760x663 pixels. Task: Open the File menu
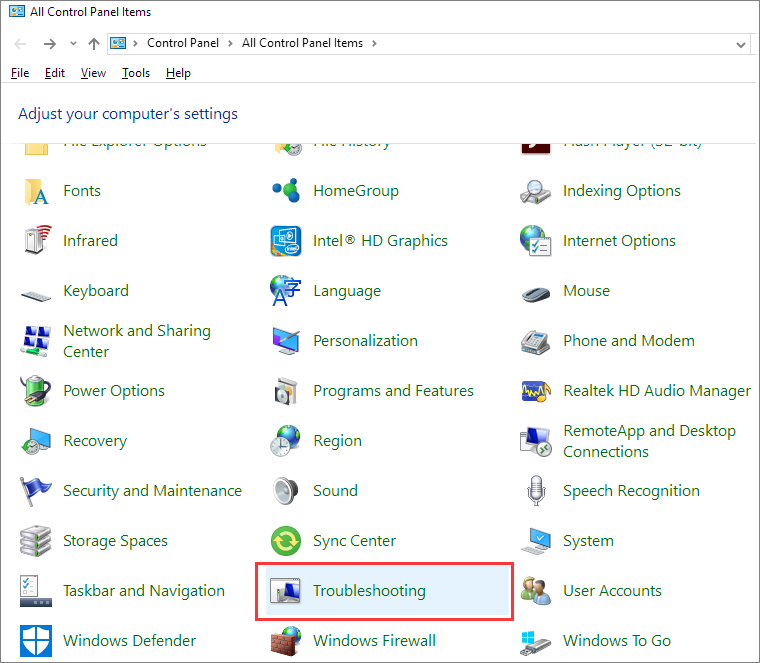pyautogui.click(x=20, y=73)
